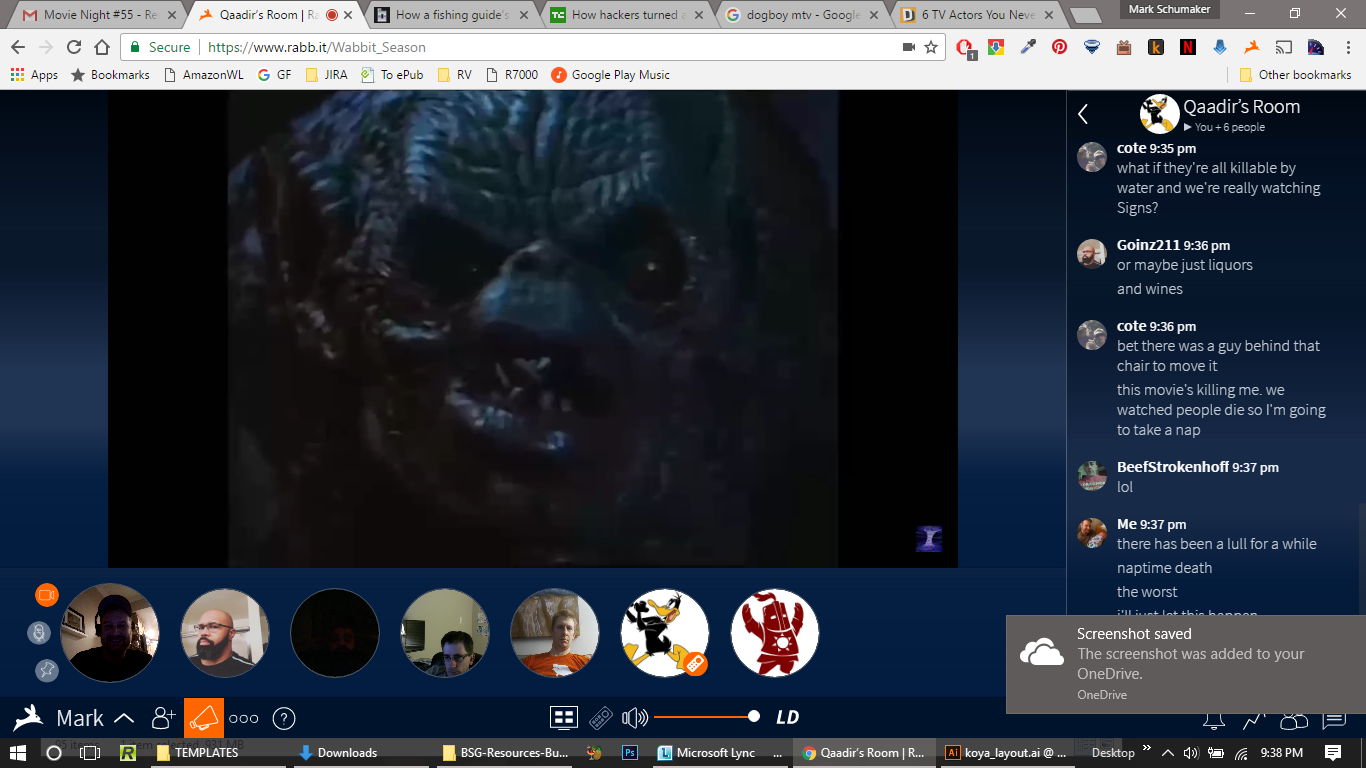Screen dimensions: 1366x768
Task: Switch to the fishing guide tab
Action: click(x=450, y=15)
